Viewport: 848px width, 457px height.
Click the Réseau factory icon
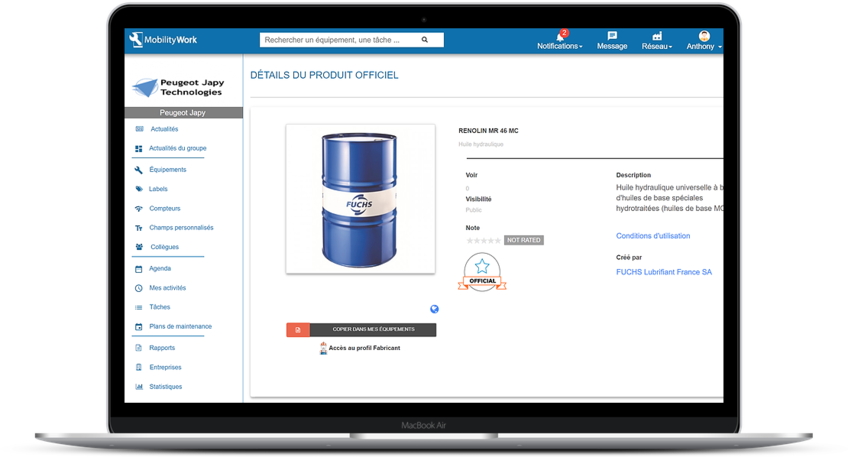[x=657, y=36]
